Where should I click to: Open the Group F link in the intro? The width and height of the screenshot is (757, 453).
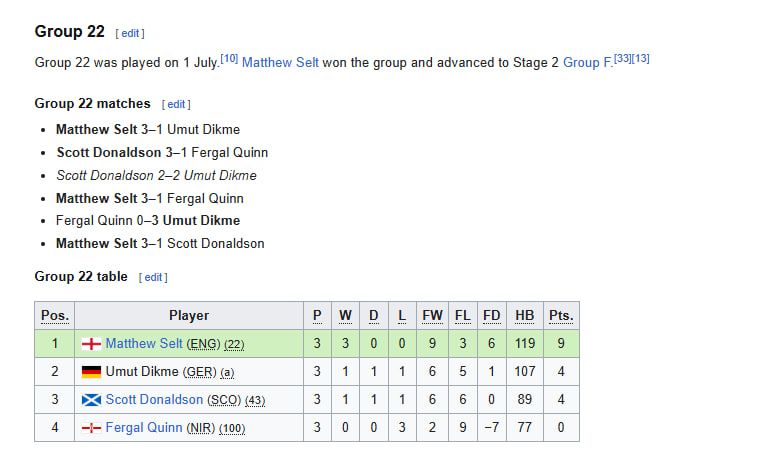[588, 63]
